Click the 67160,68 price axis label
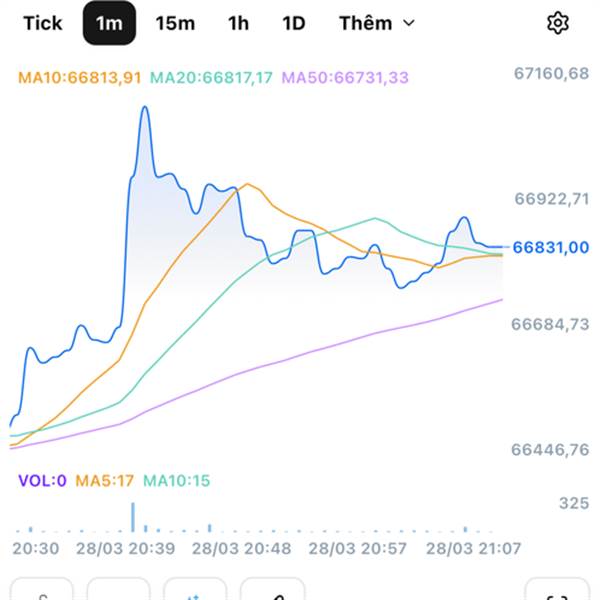 coord(551,73)
